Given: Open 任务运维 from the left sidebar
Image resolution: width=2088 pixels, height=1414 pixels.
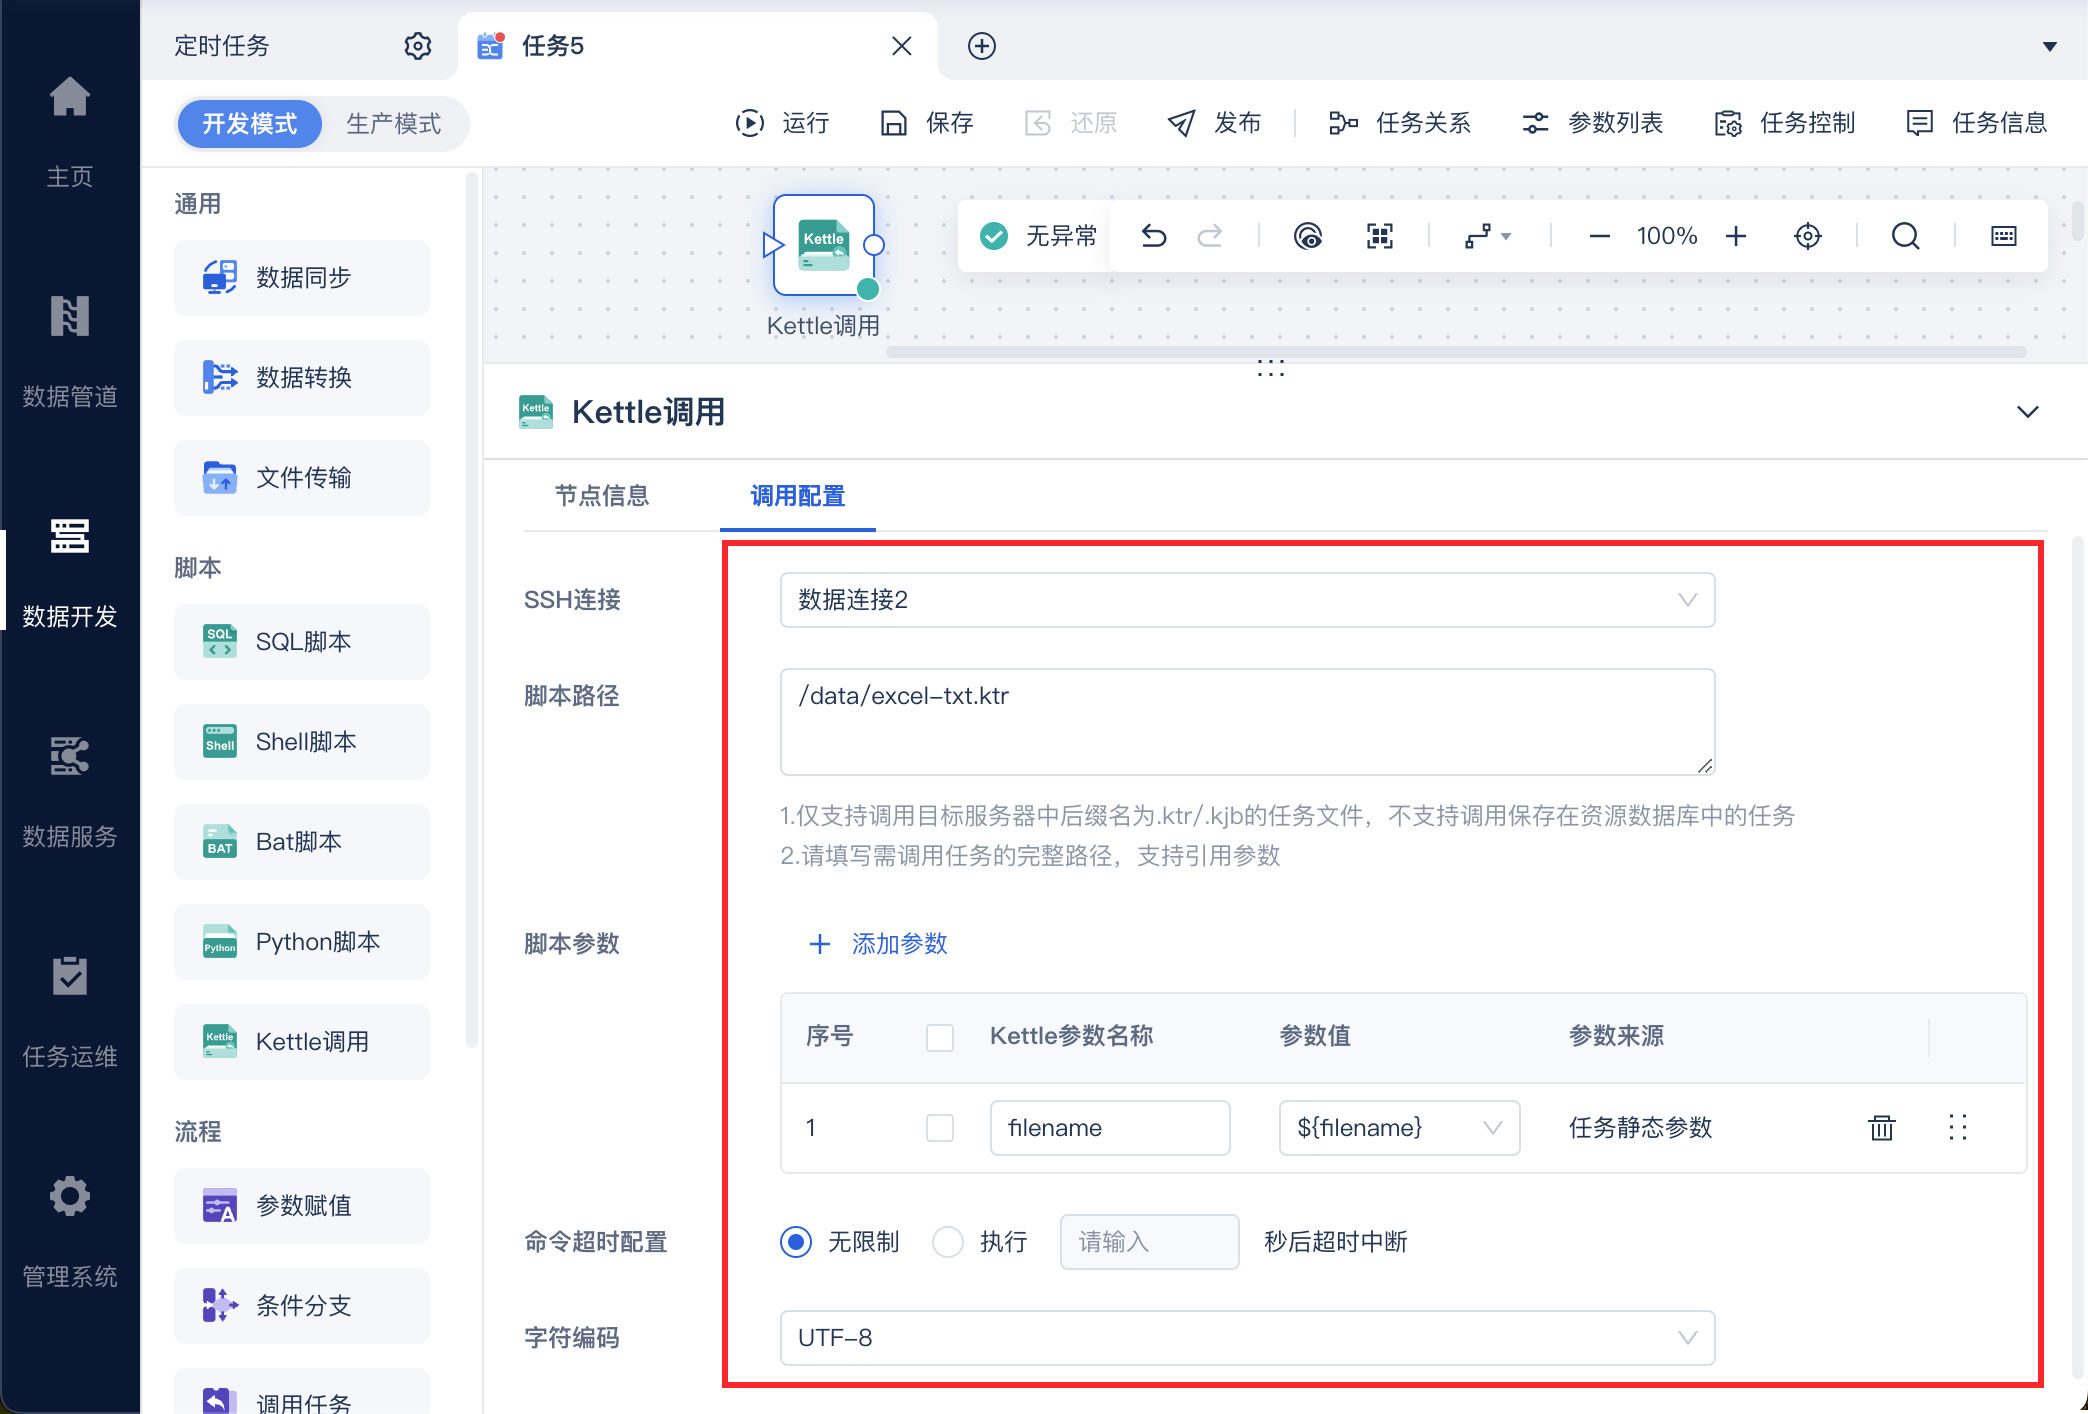Looking at the screenshot, I should tap(70, 1010).
